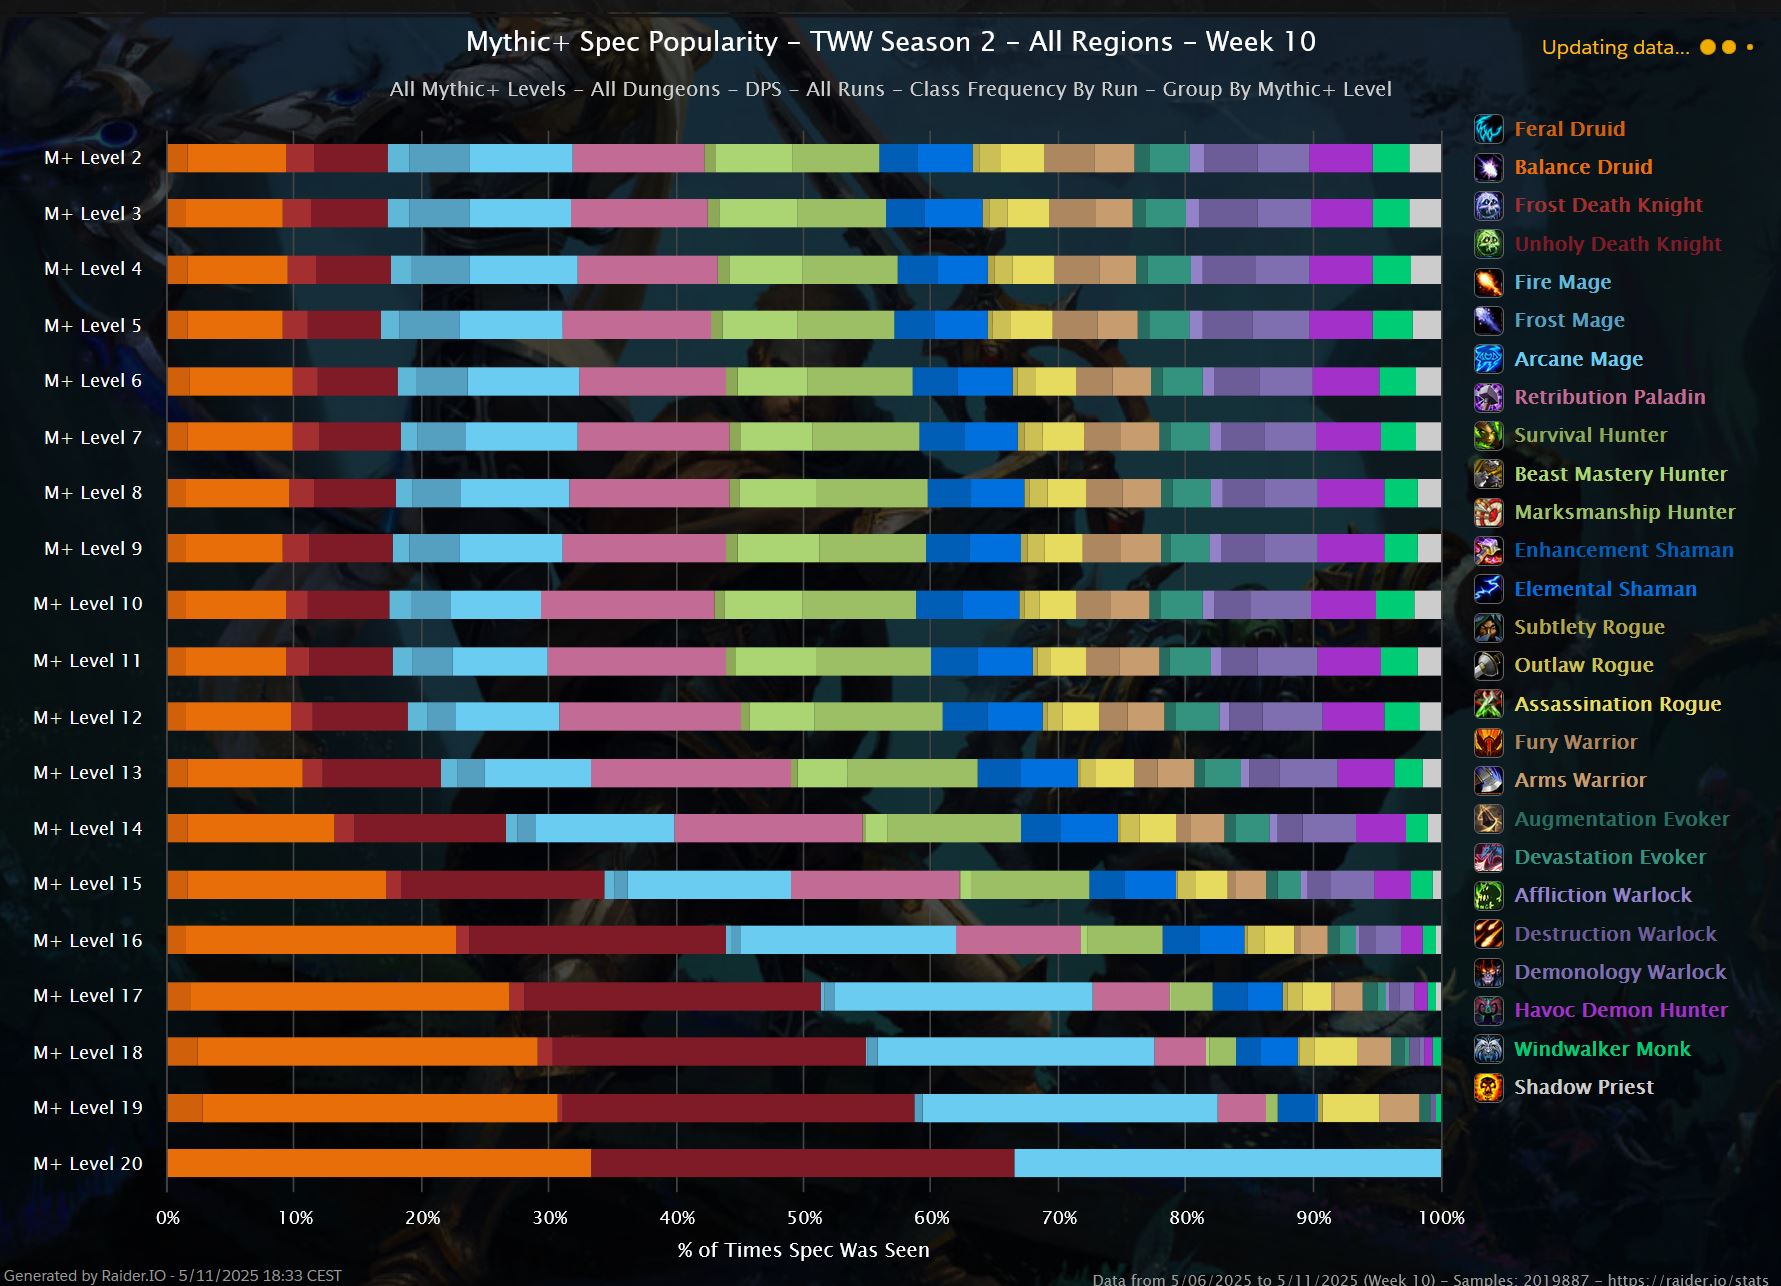Click the 50% x-axis tick label
The height and width of the screenshot is (1286, 1781).
(805, 1218)
